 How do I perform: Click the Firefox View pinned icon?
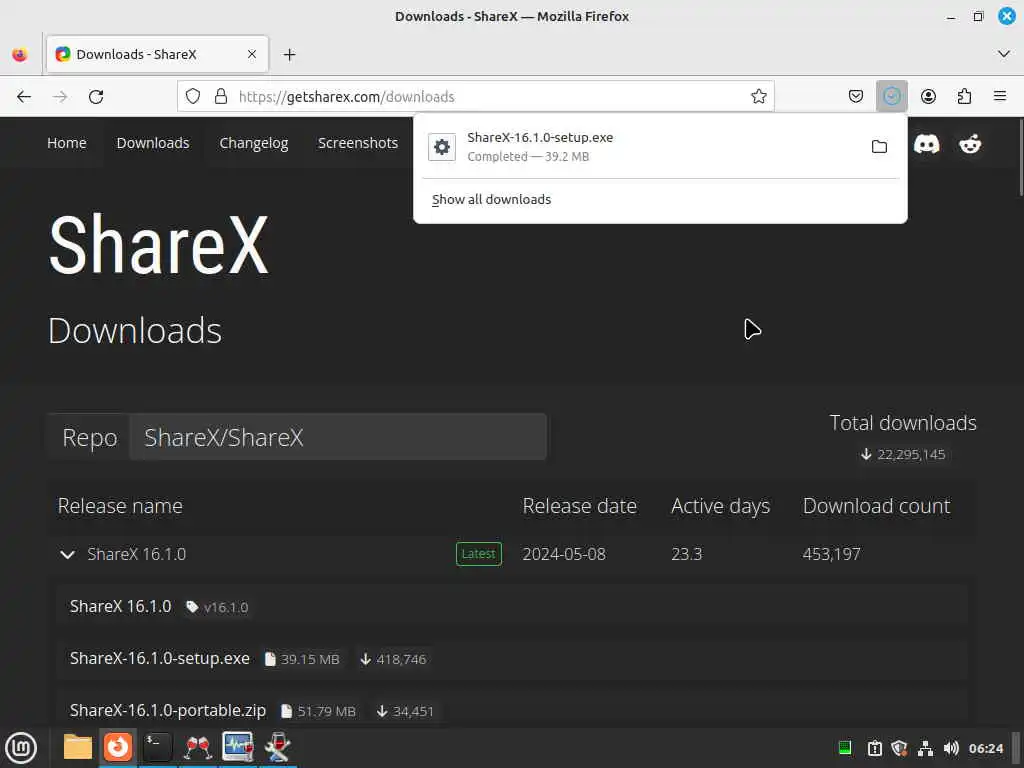[x=20, y=54]
